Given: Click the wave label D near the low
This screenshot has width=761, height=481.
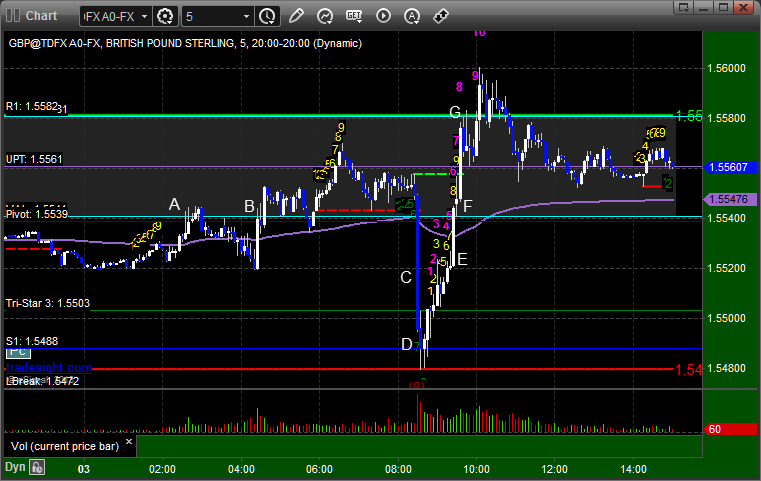Looking at the screenshot, I should click(407, 345).
